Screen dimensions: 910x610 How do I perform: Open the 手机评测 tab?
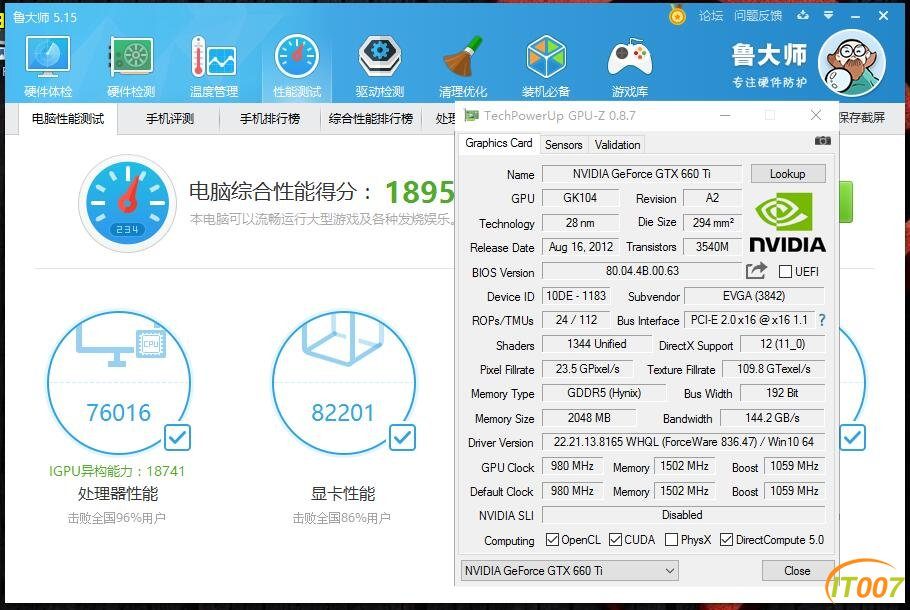pyautogui.click(x=170, y=118)
